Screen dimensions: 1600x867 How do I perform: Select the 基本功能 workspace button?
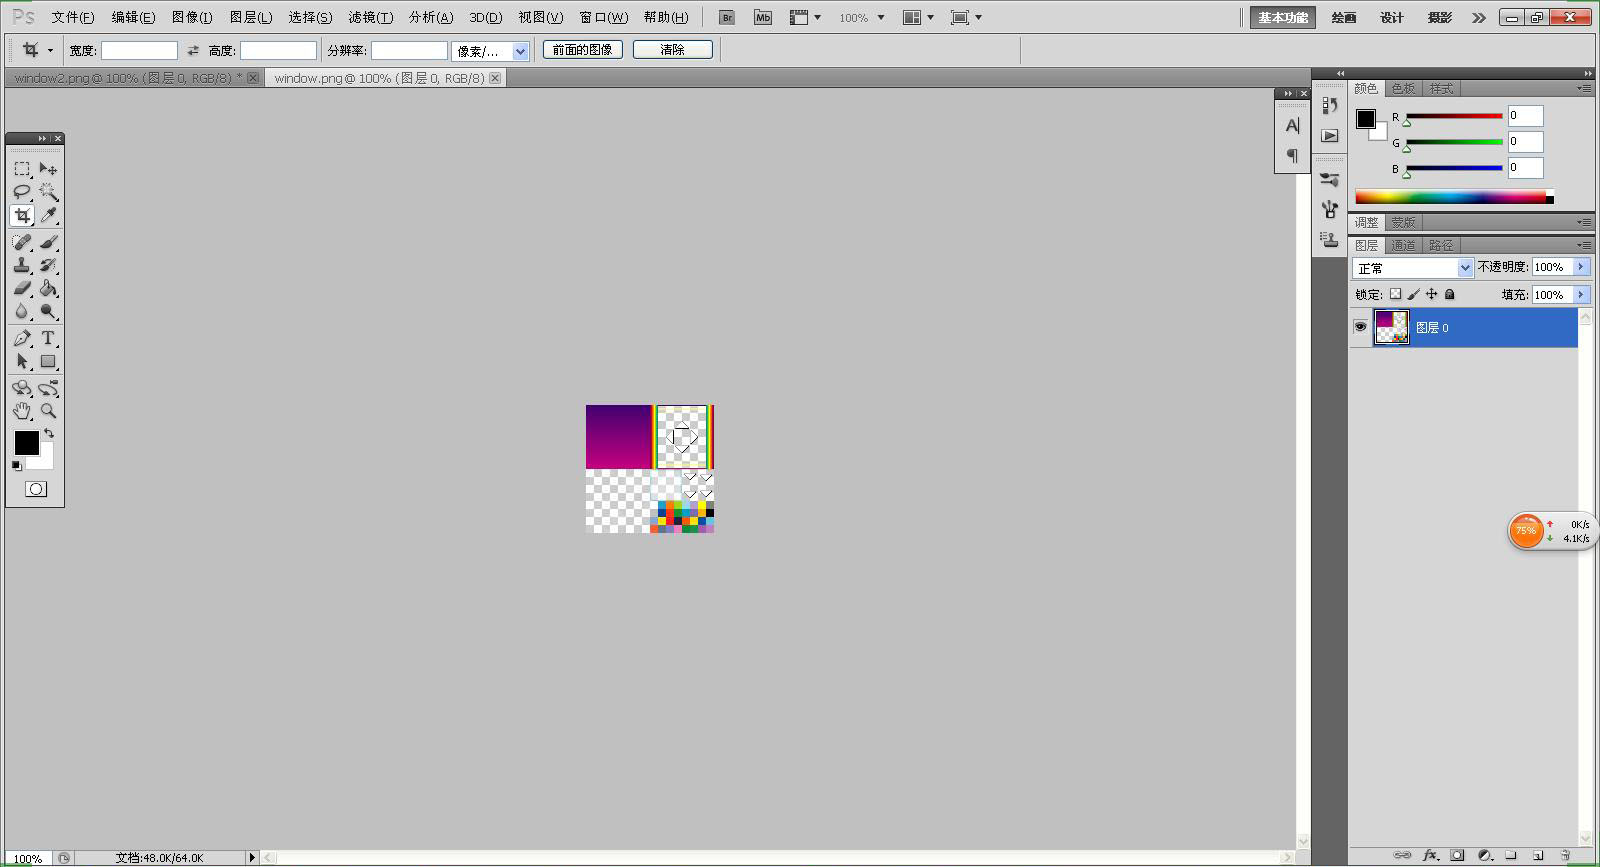click(1283, 18)
